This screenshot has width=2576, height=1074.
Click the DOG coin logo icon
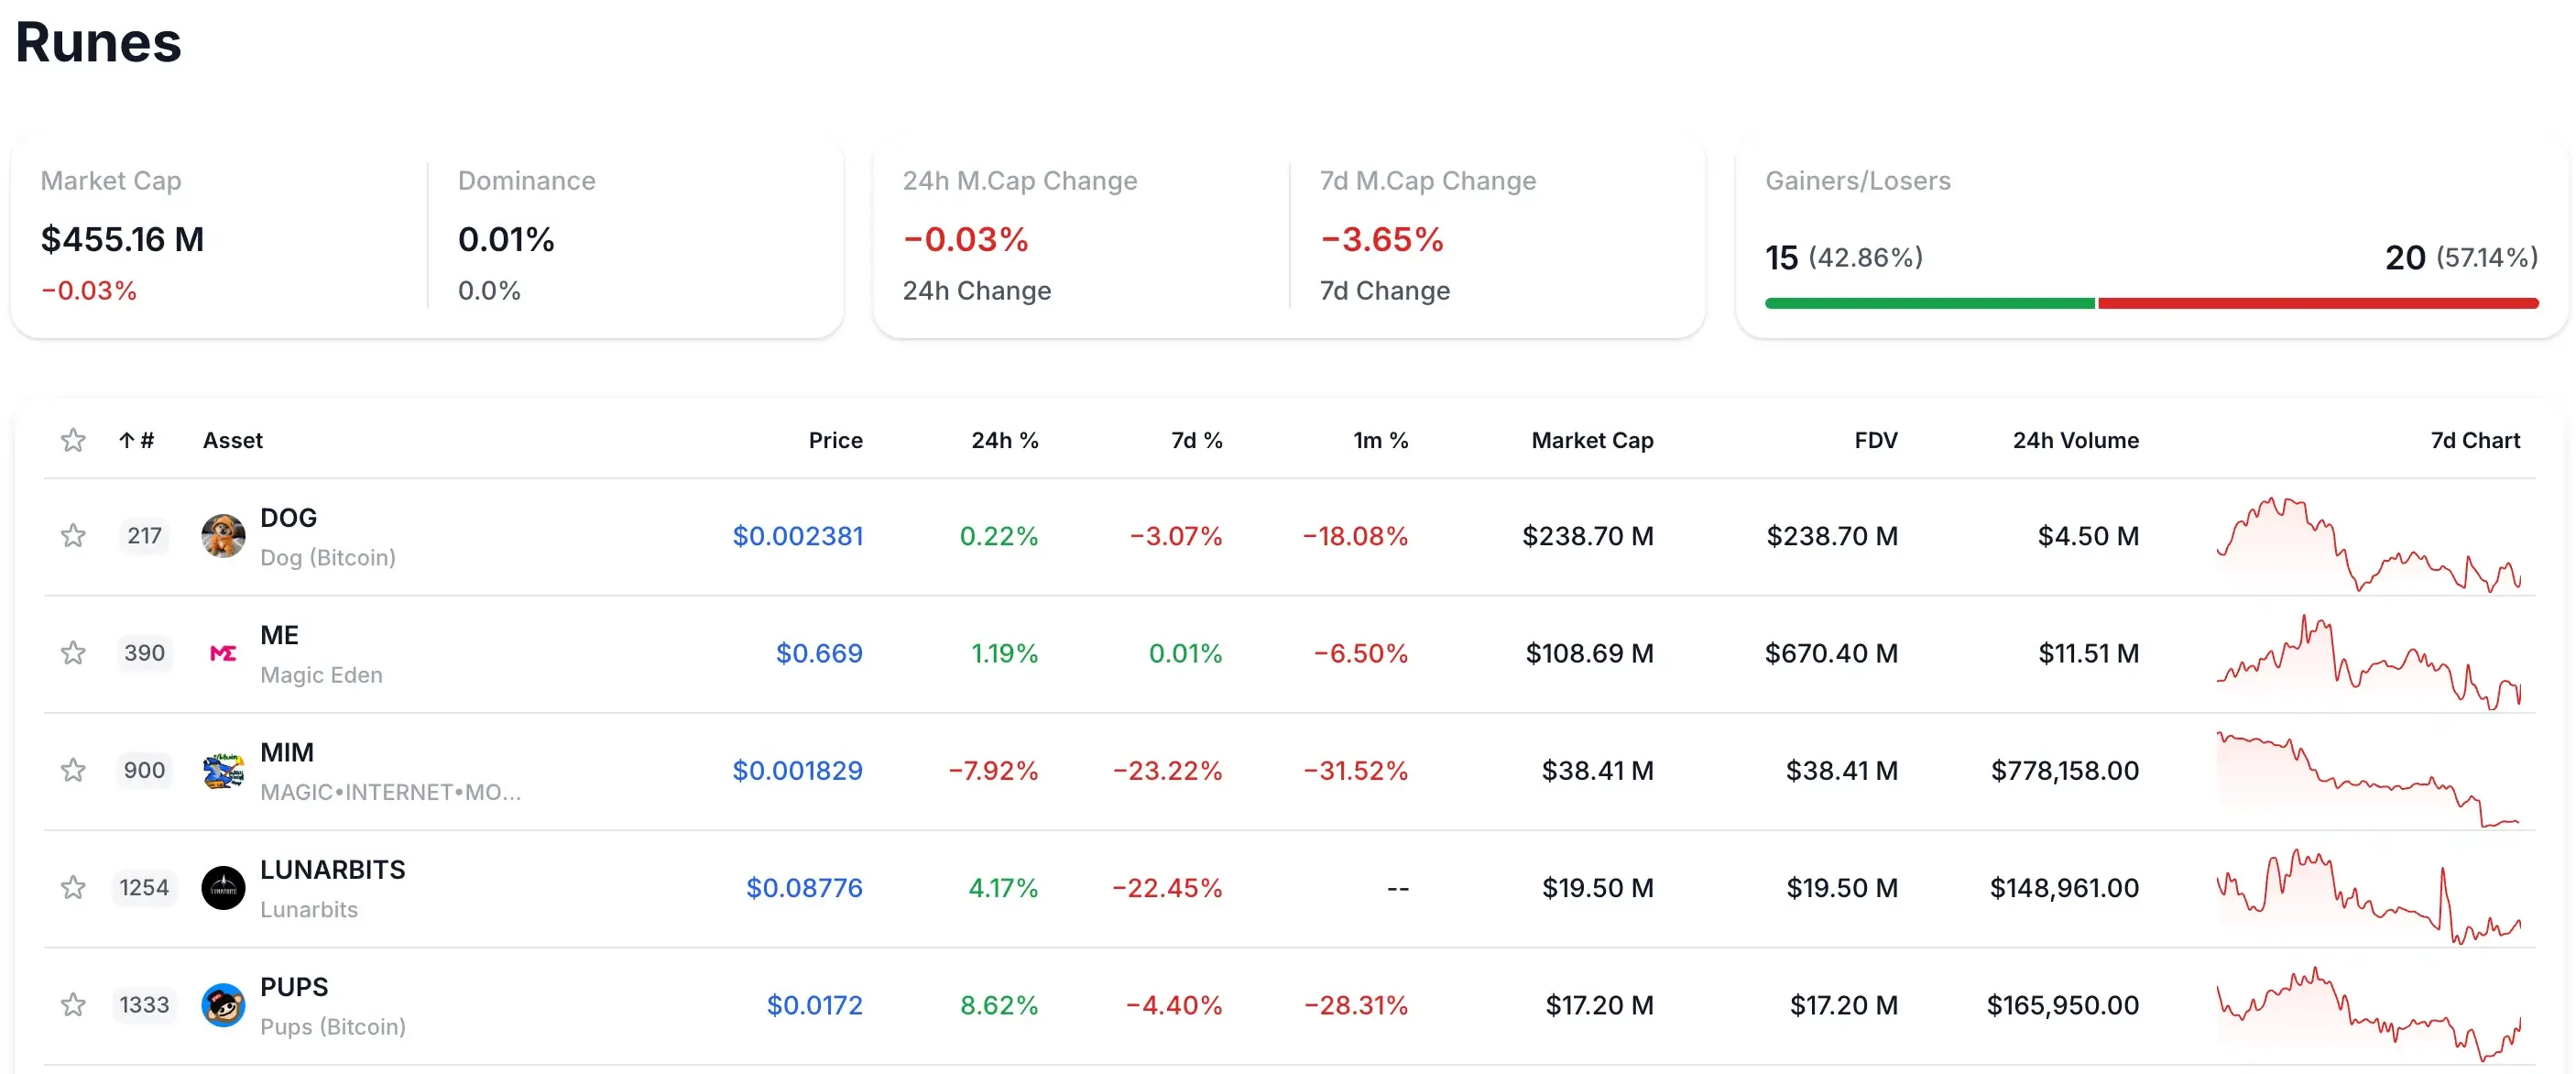[223, 536]
